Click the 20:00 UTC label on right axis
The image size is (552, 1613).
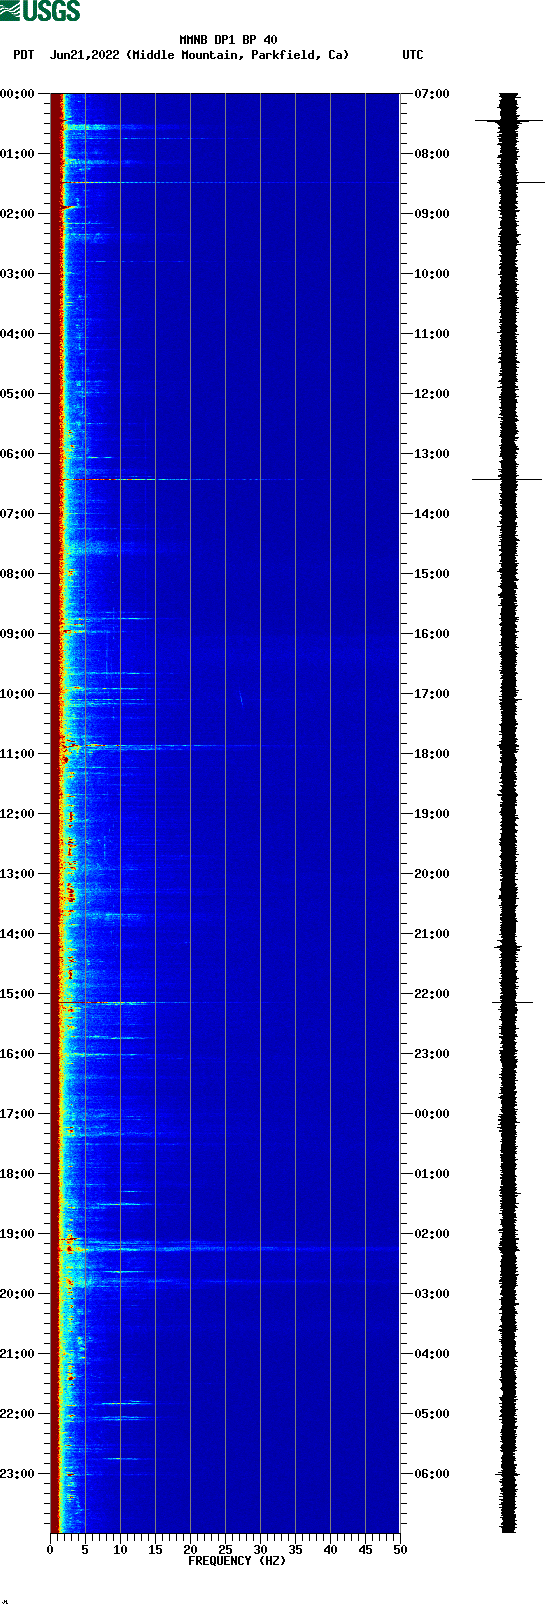point(432,874)
